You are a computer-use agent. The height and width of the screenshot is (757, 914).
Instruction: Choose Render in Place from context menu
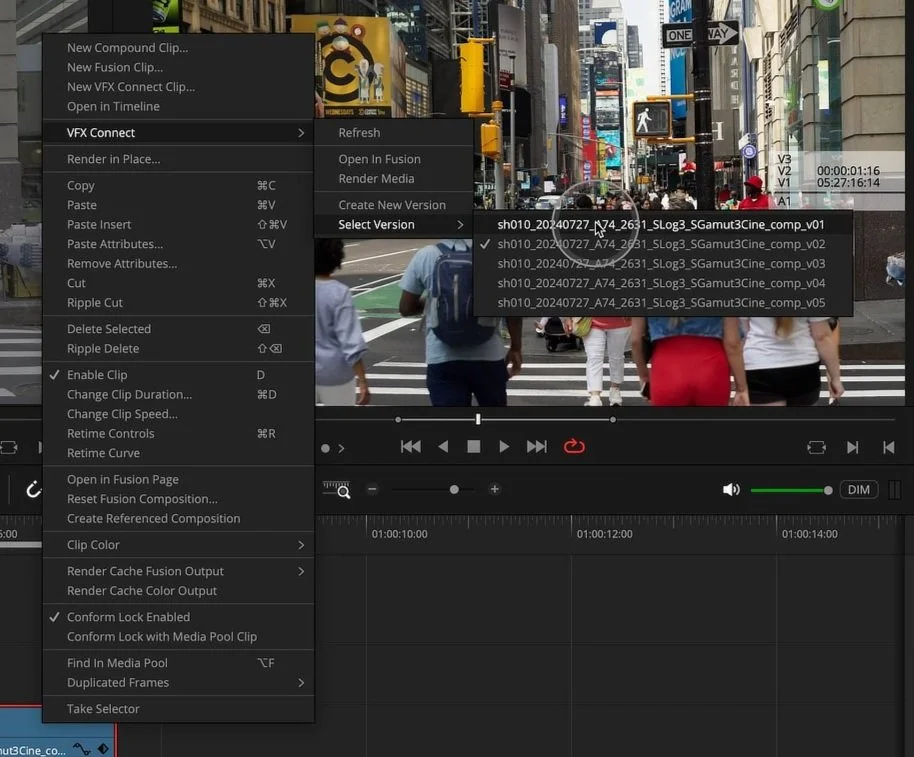113,159
